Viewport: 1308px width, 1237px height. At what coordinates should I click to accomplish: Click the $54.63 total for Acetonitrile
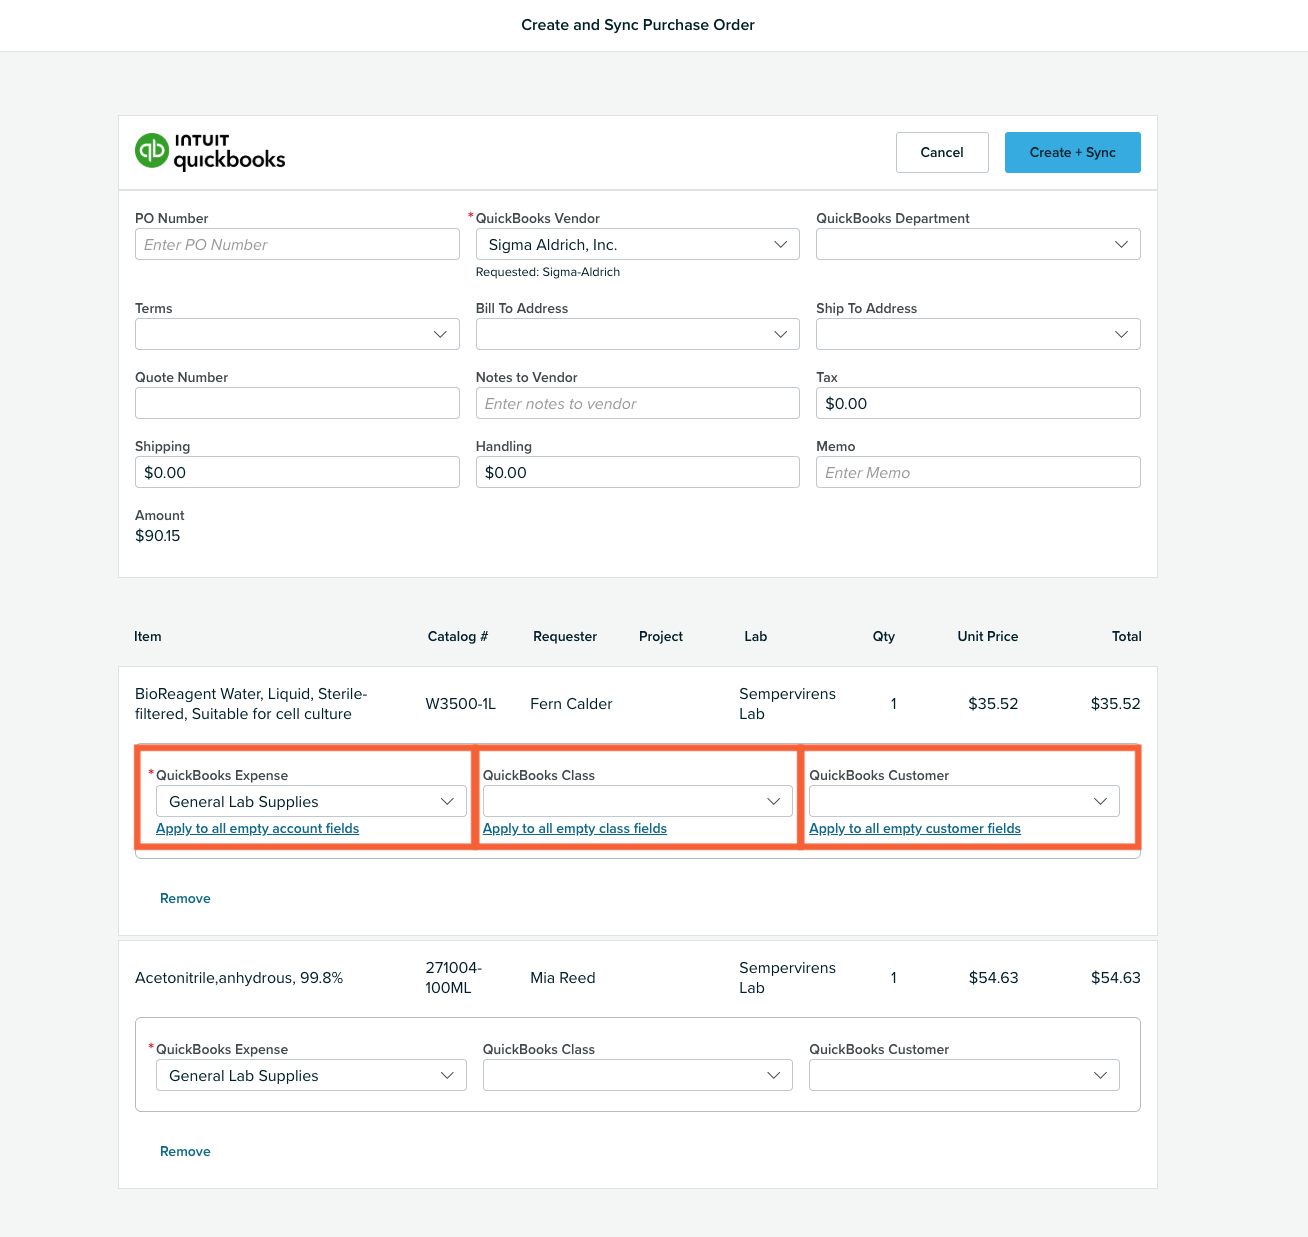pos(1115,978)
